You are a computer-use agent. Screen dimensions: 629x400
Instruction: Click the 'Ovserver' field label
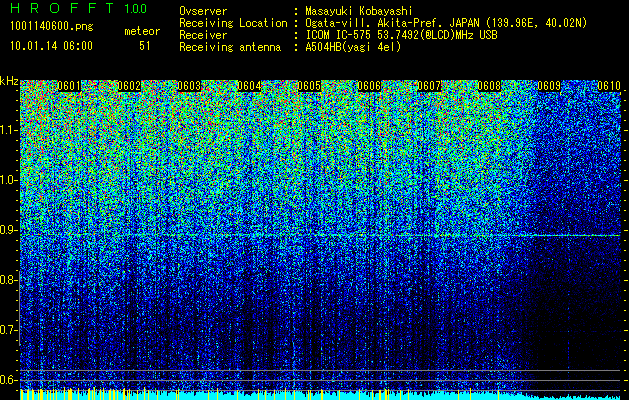coord(203,11)
